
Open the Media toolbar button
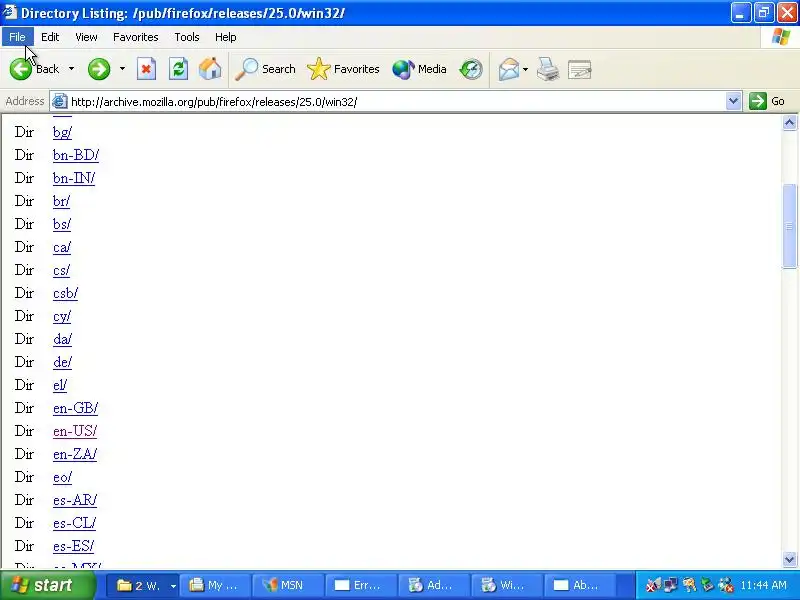coord(419,69)
